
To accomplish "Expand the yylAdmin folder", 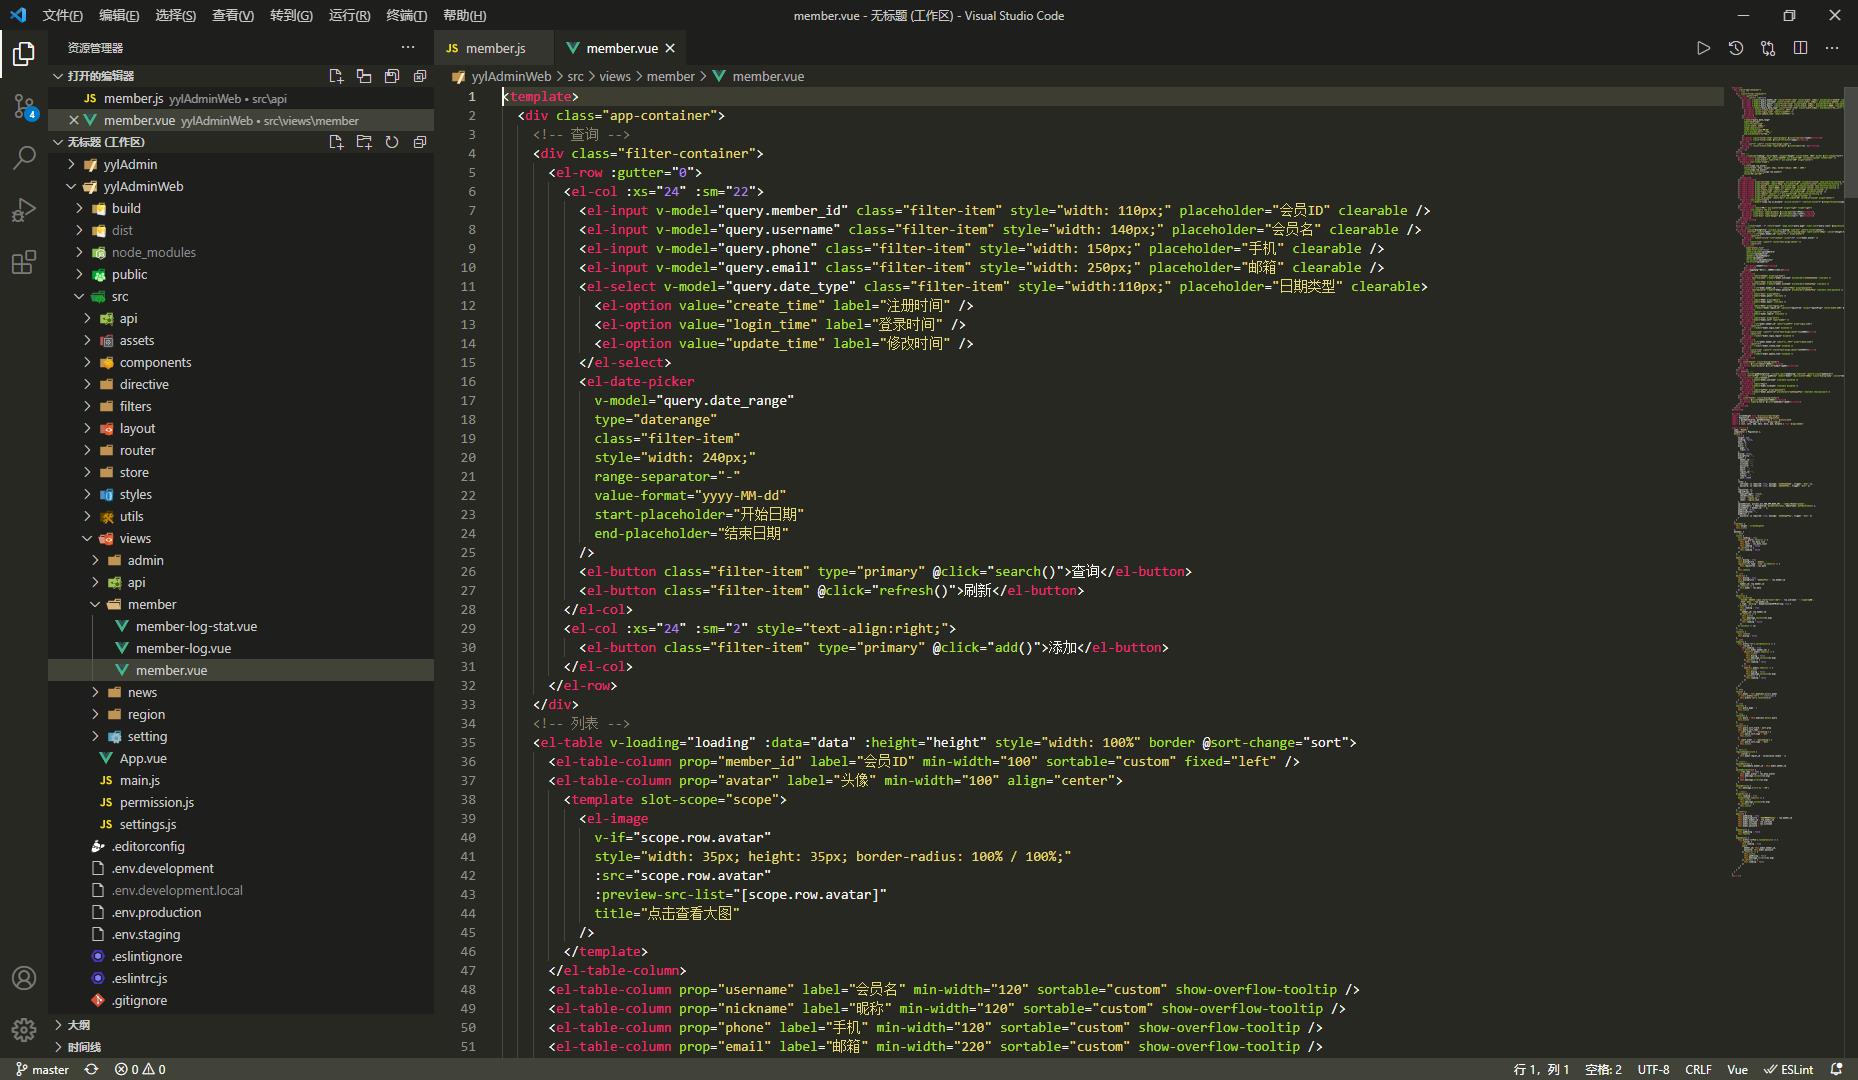I will 130,164.
